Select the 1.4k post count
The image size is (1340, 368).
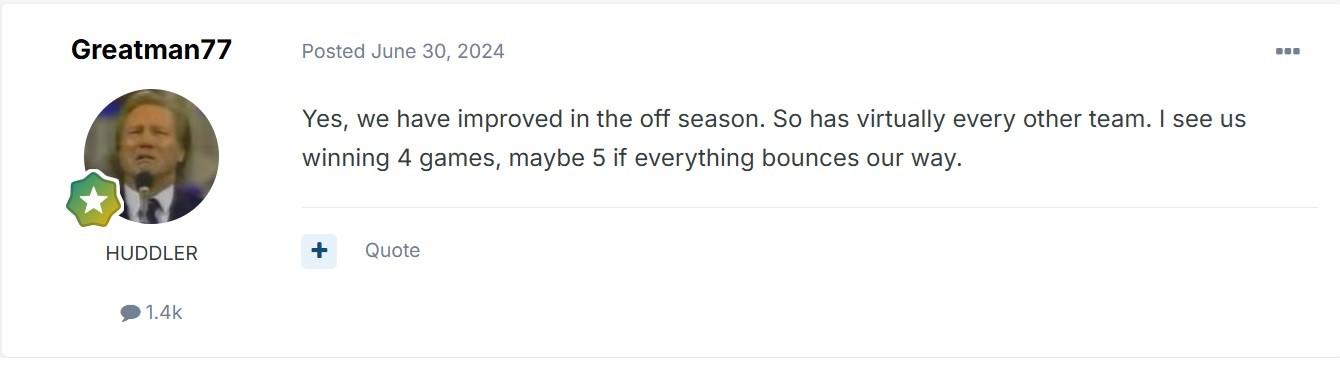point(163,313)
